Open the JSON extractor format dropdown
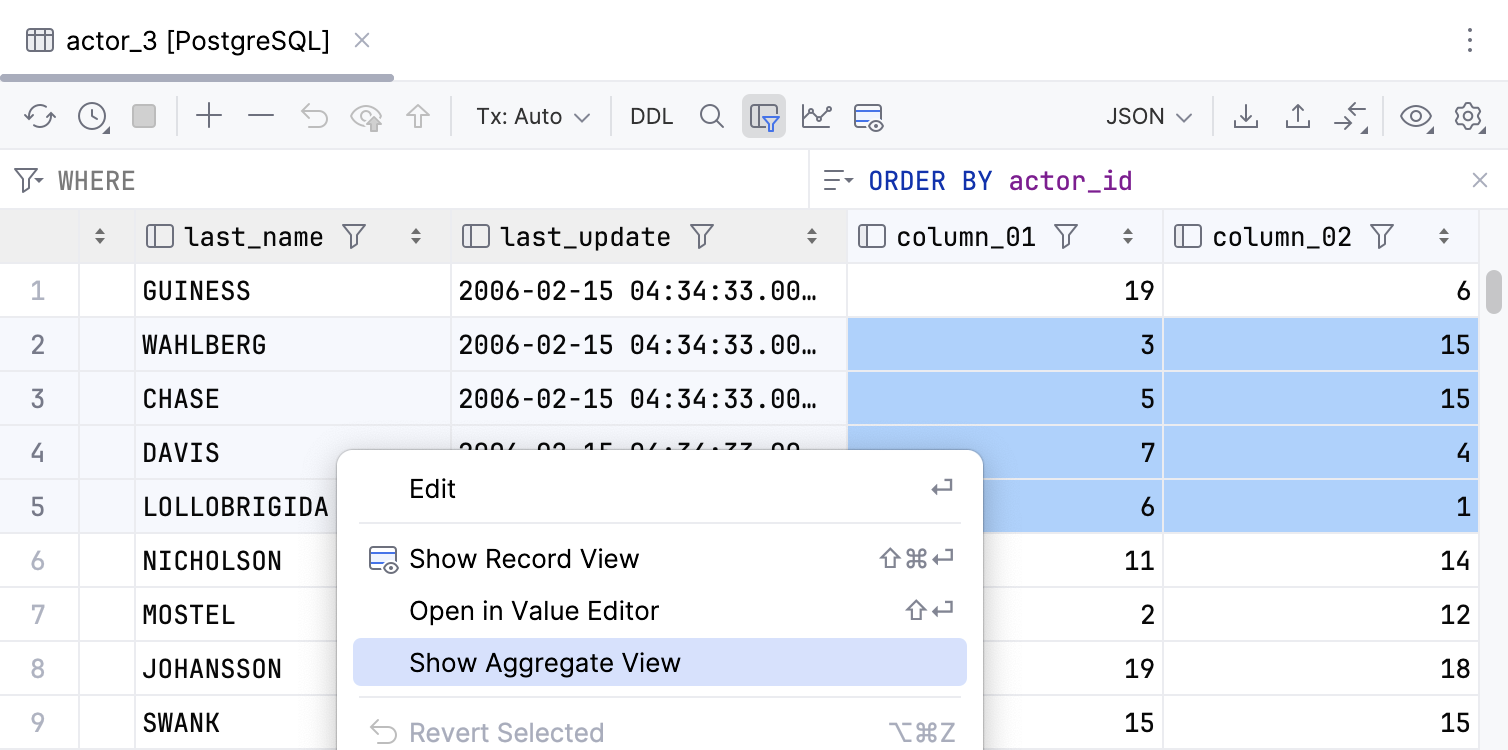This screenshot has height=750, width=1508. click(x=1148, y=116)
